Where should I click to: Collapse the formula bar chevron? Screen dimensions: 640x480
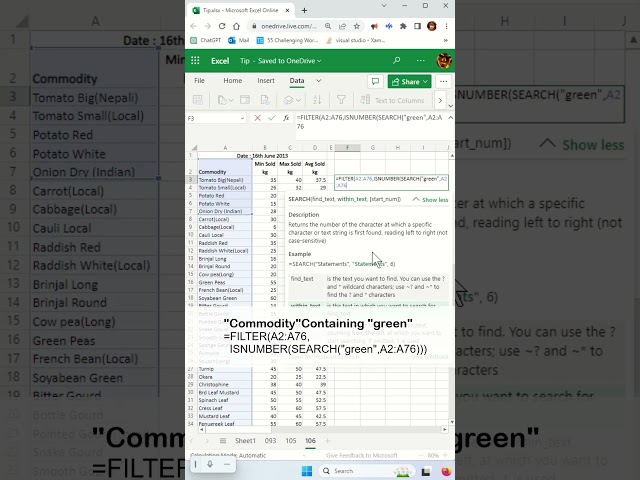pos(450,118)
